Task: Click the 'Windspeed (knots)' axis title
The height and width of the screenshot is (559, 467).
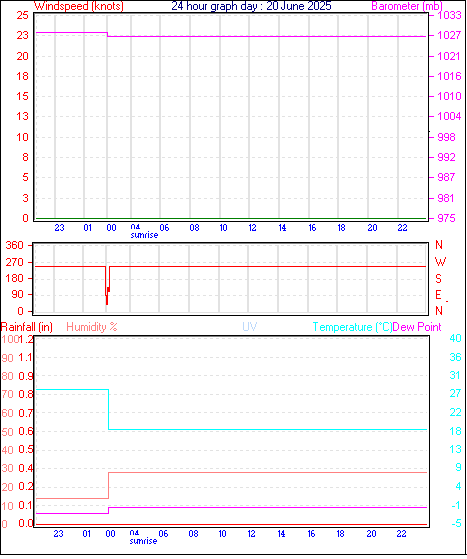Action: click(79, 6)
